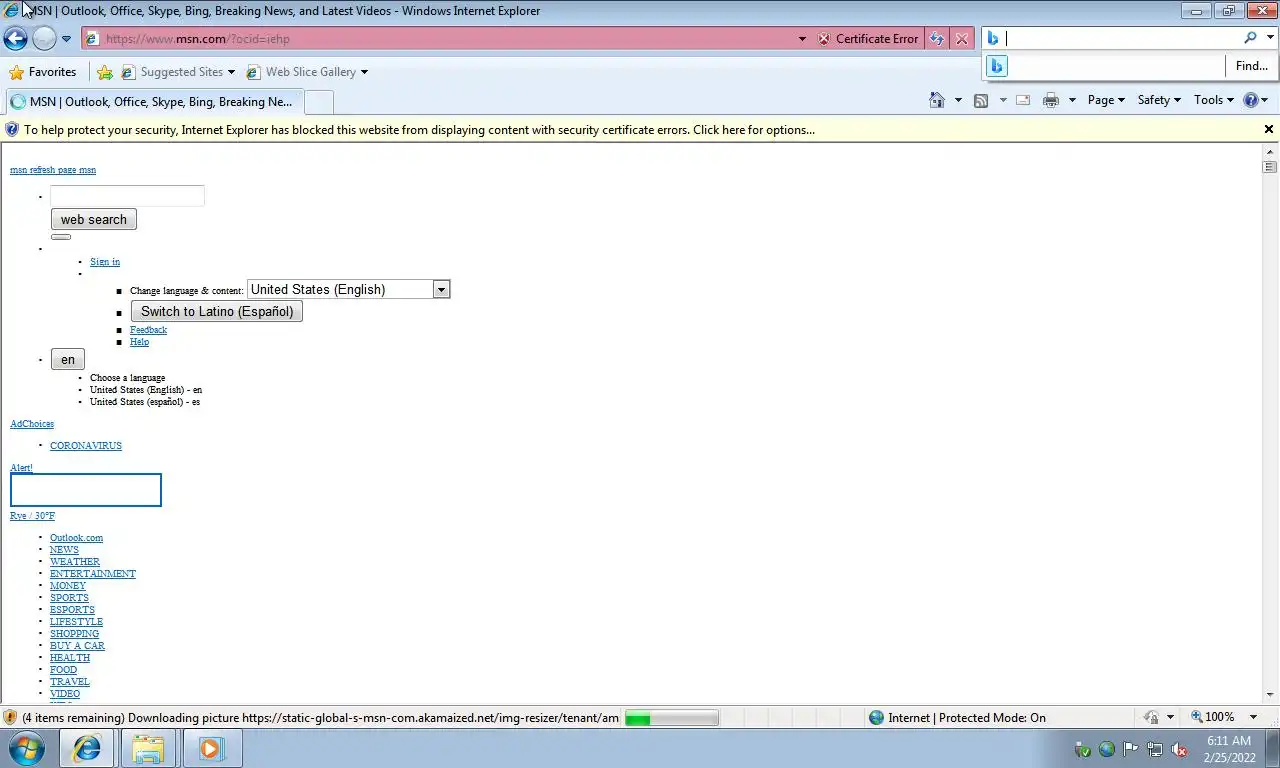This screenshot has height=768, width=1280.
Task: Open a new blank tab
Action: click(x=318, y=102)
